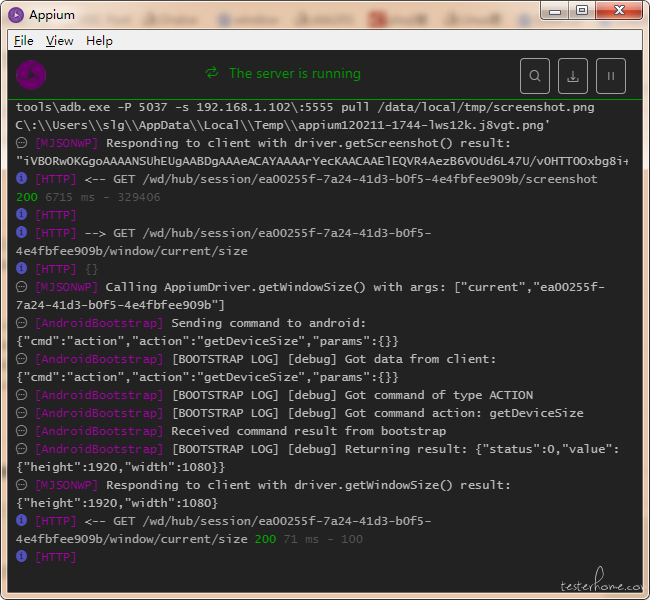650x600 pixels.
Task: Open the View menu
Action: click(x=59, y=41)
